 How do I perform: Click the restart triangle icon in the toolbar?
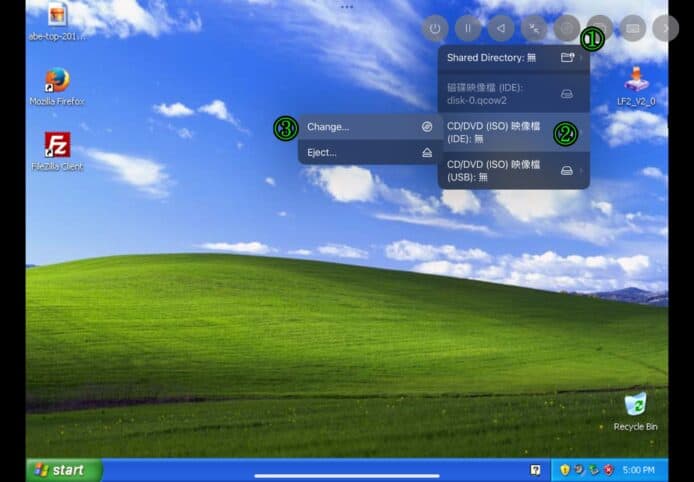[x=500, y=29]
